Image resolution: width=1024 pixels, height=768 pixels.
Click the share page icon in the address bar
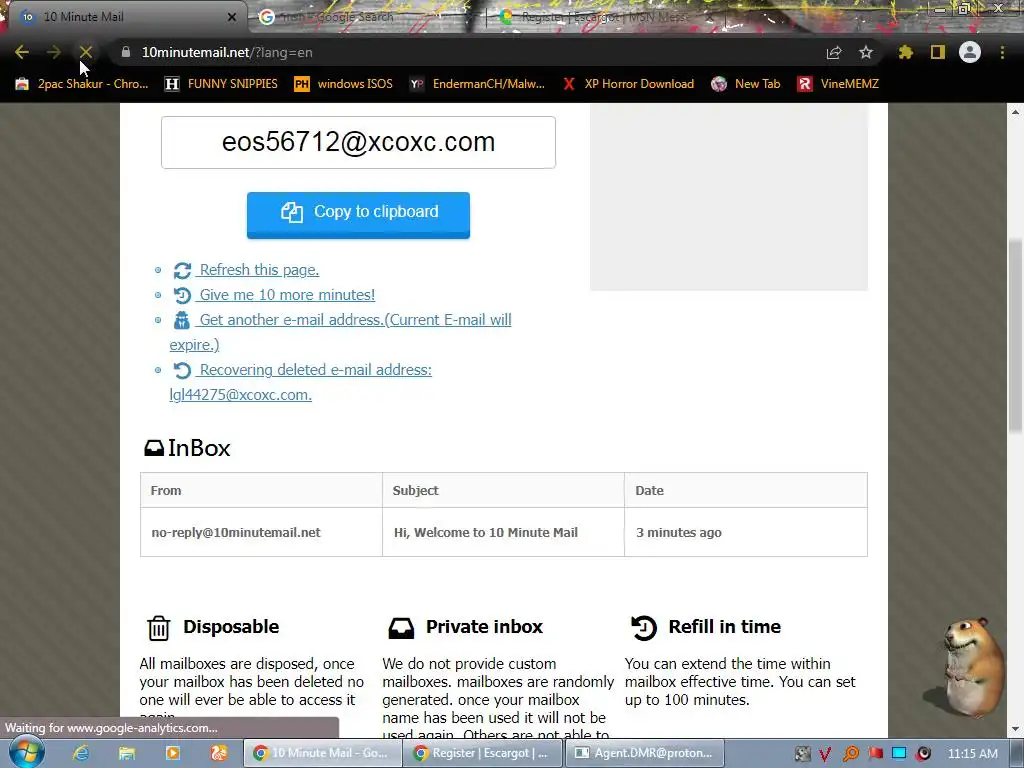tap(834, 52)
